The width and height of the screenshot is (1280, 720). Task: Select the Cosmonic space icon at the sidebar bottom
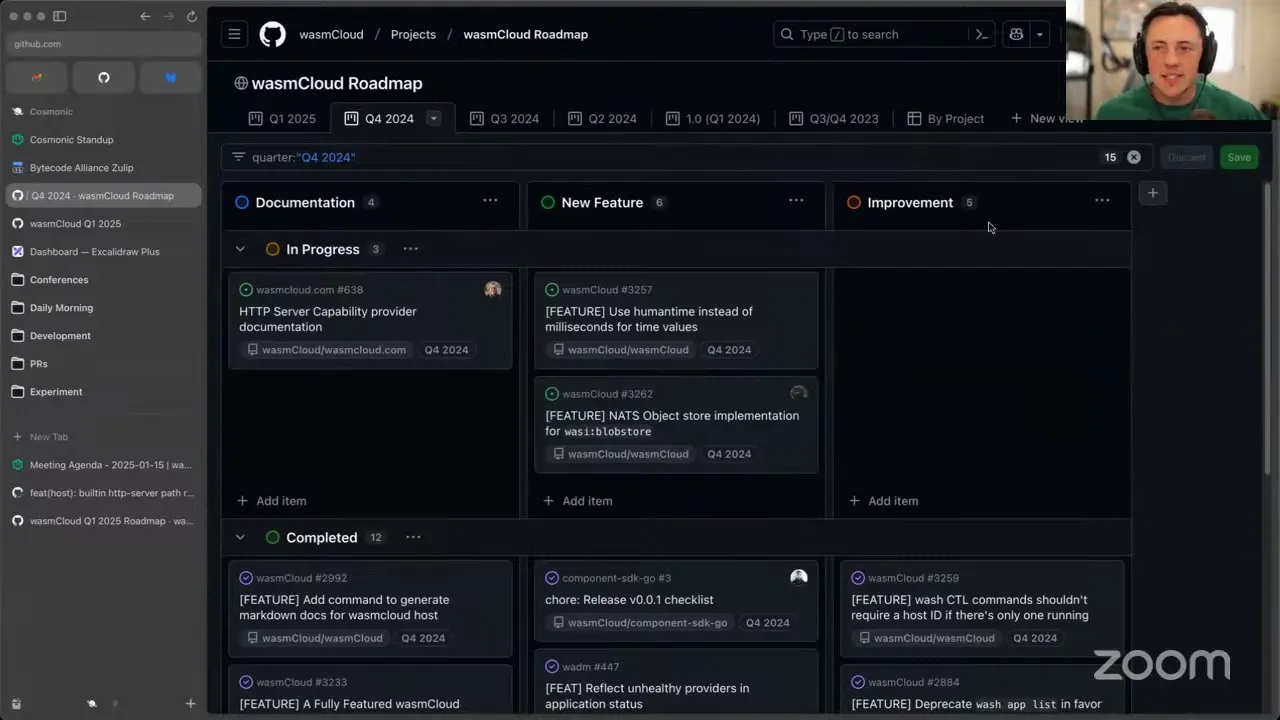(92, 704)
